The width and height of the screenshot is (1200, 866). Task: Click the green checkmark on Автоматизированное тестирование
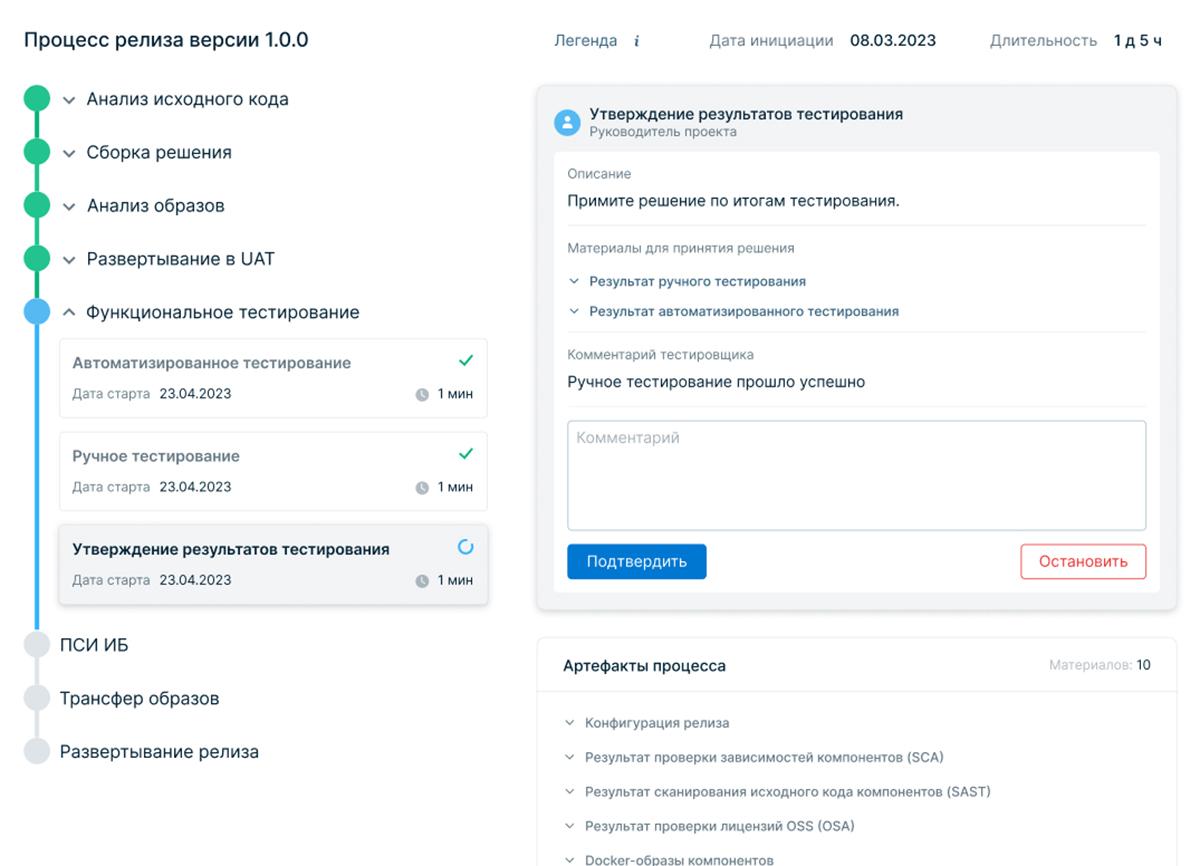pos(465,361)
